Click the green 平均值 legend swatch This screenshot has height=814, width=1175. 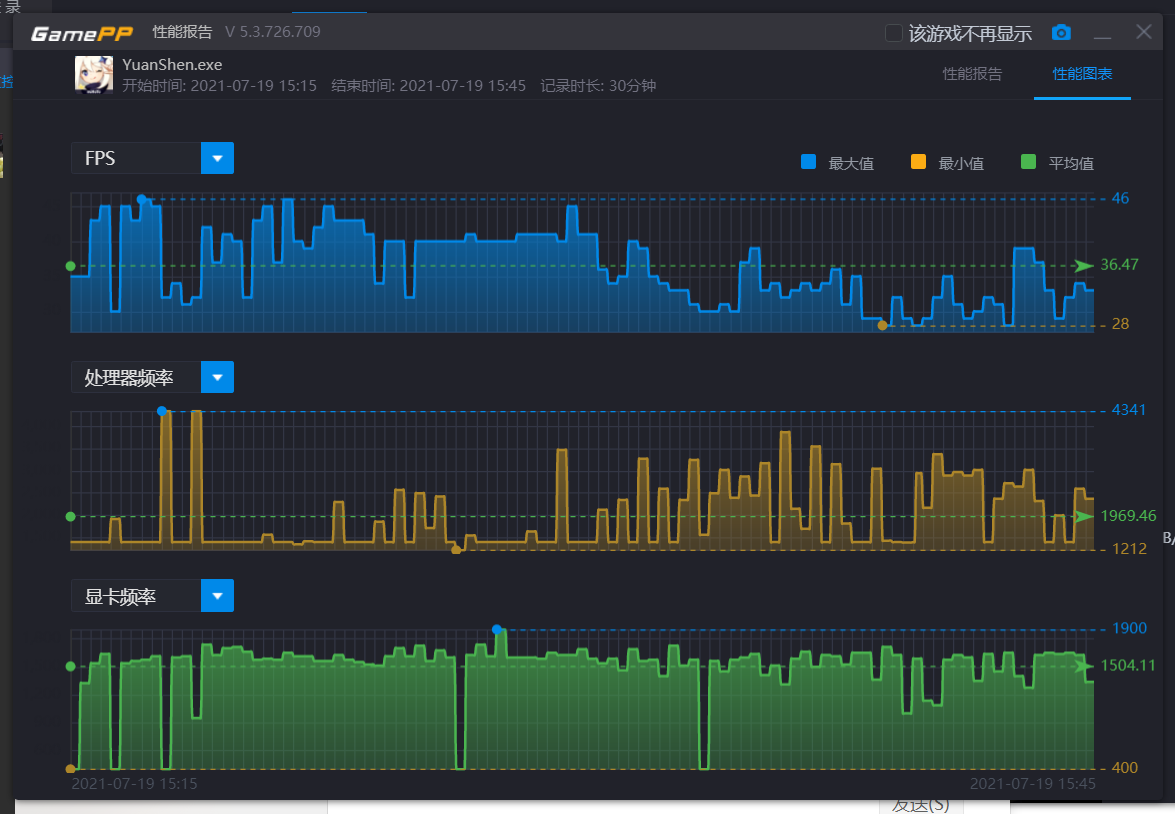click(x=1028, y=162)
